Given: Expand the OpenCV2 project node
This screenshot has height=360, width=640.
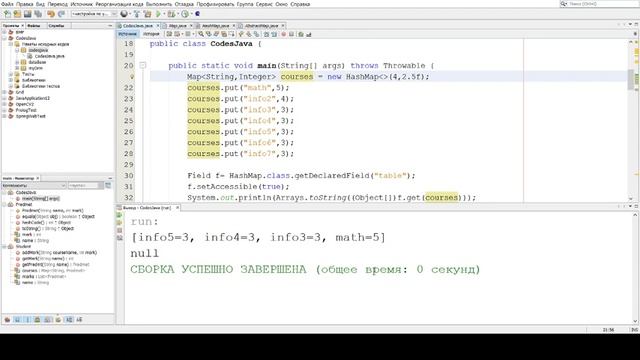Looking at the screenshot, I should tap(4, 104).
